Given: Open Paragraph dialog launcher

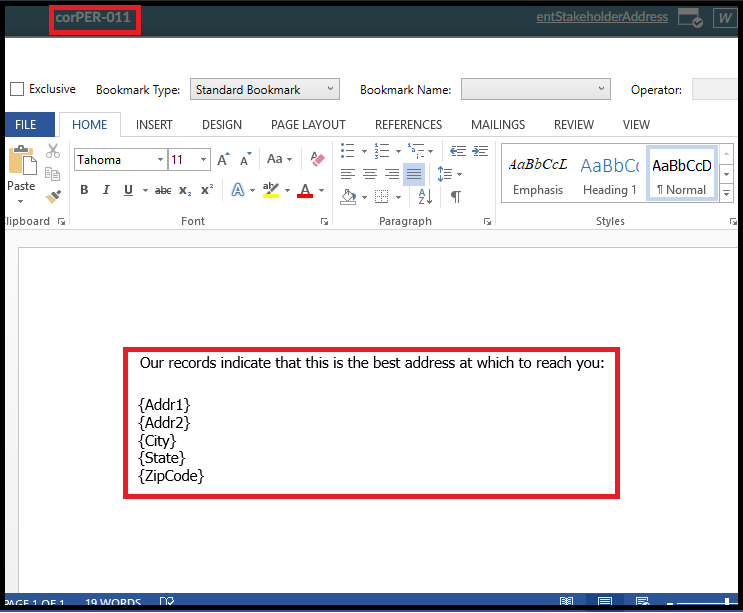Looking at the screenshot, I should click(x=487, y=222).
